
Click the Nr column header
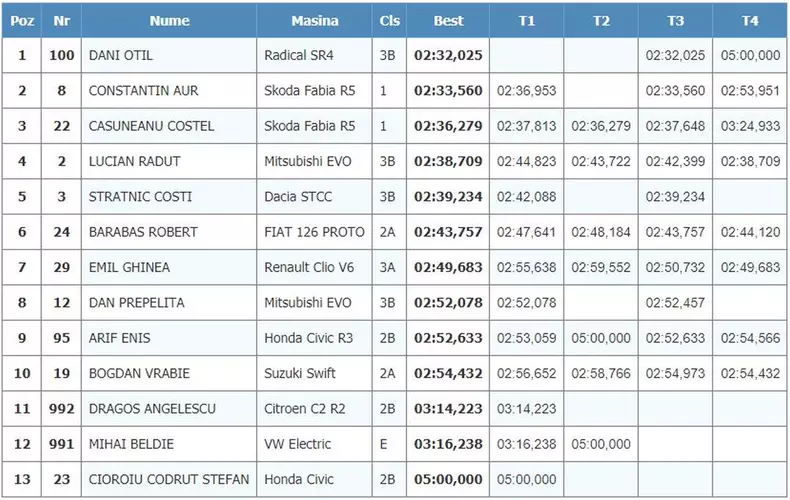[61, 20]
